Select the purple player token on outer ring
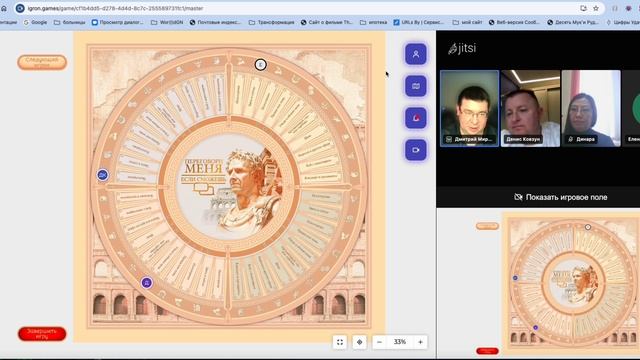This screenshot has height=360, width=640. point(147,283)
